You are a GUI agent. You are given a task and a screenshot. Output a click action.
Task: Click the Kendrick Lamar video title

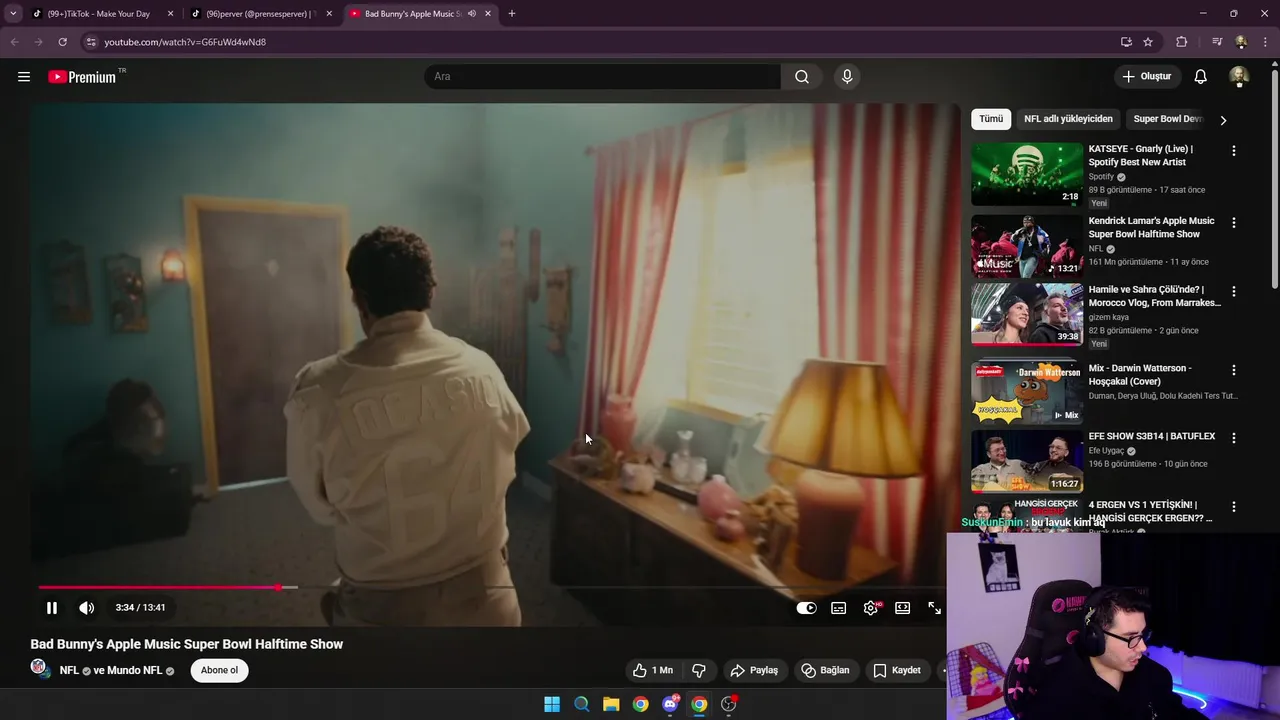click(1151, 227)
